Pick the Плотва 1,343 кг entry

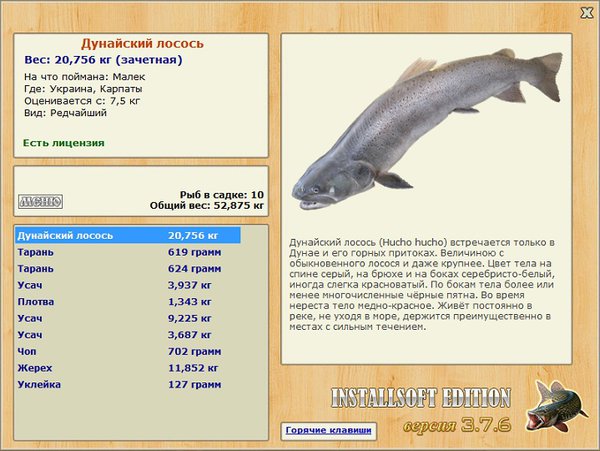coord(128,301)
